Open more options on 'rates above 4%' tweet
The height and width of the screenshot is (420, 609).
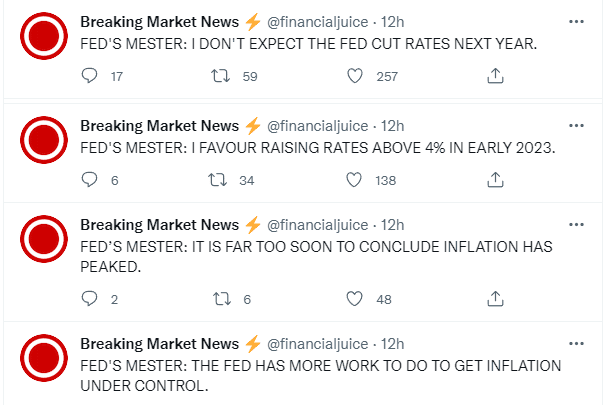576,125
